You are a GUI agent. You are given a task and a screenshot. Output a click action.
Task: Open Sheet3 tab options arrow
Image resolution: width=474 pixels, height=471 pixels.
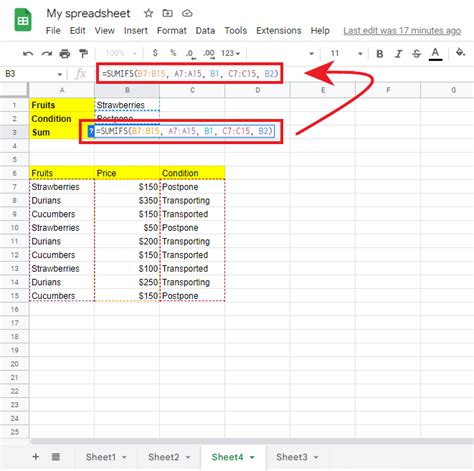316,457
